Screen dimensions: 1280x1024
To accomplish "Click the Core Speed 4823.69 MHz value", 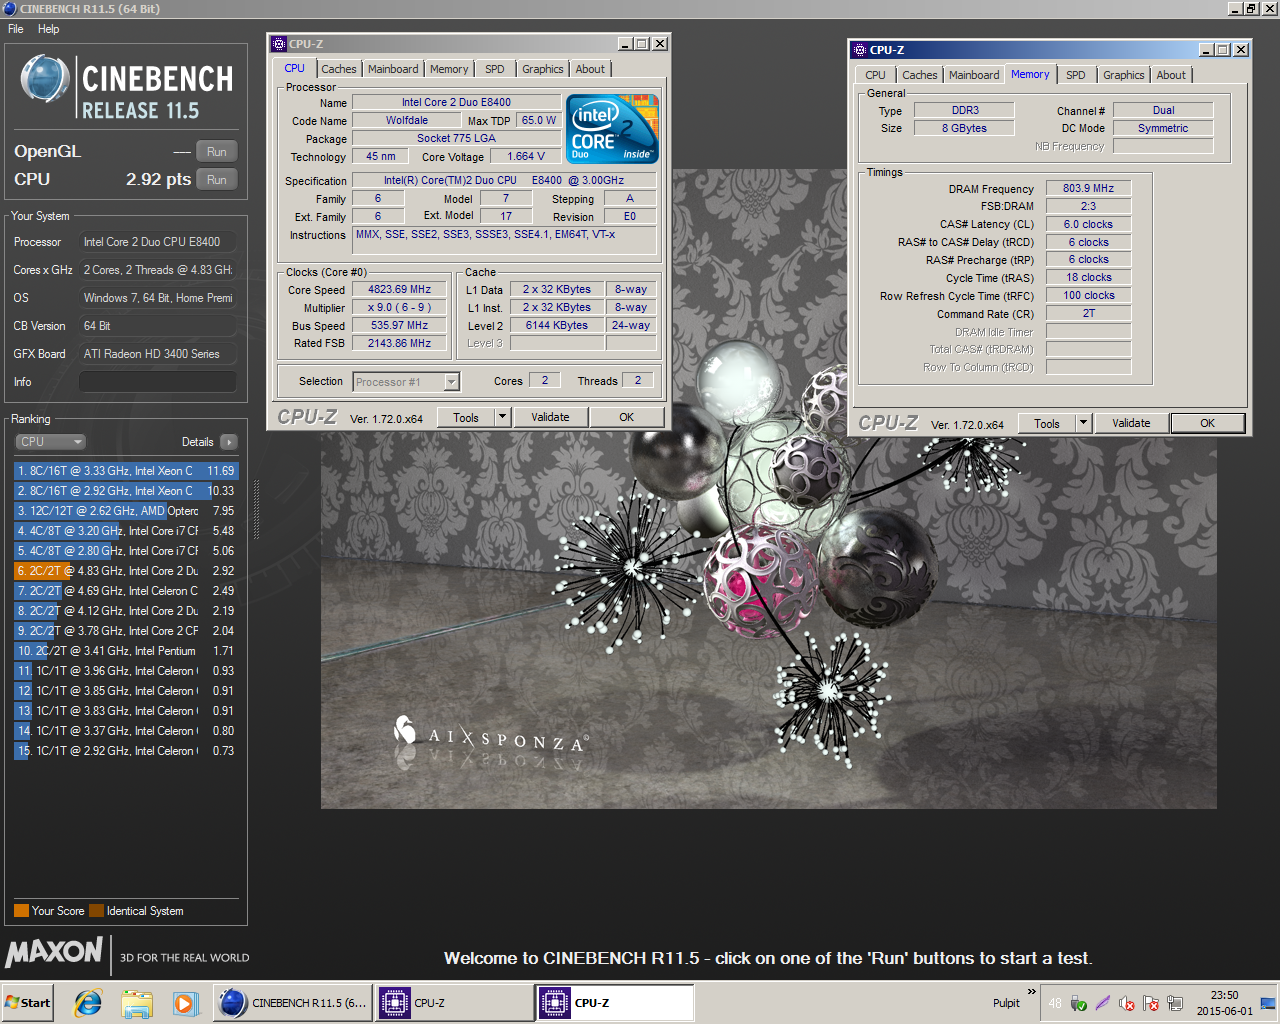I will (x=400, y=290).
